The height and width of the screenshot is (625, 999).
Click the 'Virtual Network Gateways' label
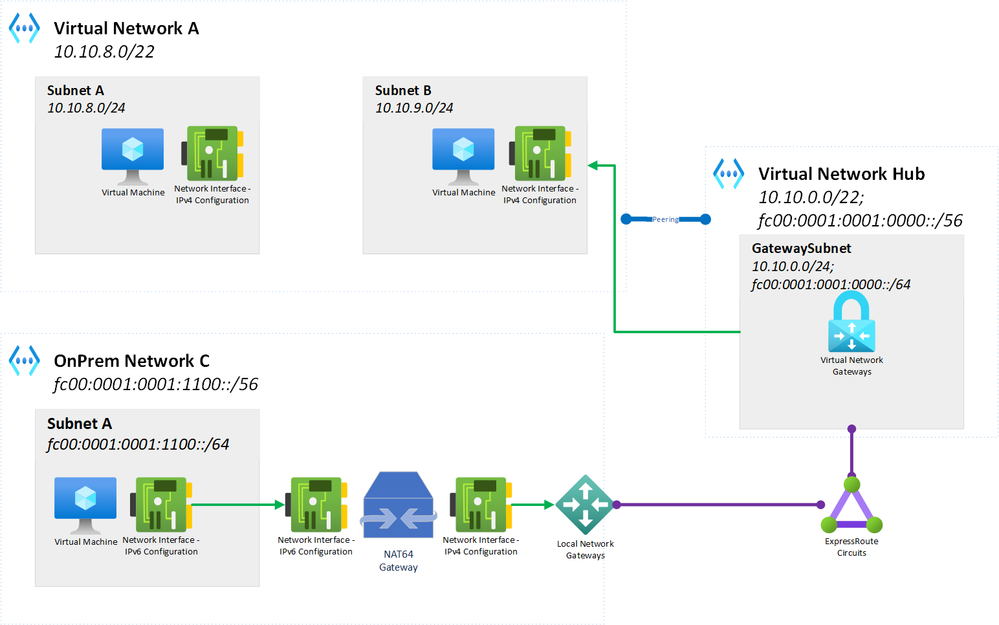pyautogui.click(x=851, y=366)
